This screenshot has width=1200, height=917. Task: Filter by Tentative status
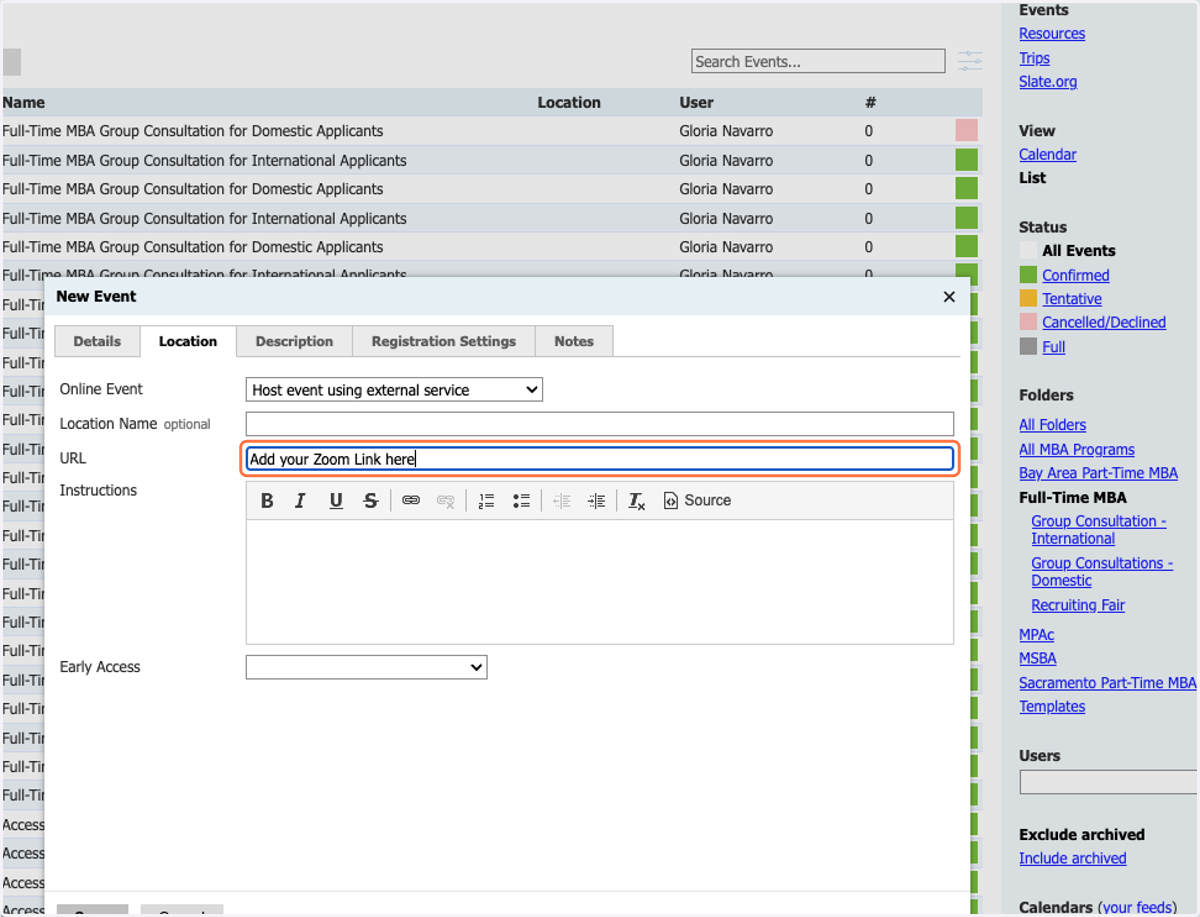tap(1072, 299)
